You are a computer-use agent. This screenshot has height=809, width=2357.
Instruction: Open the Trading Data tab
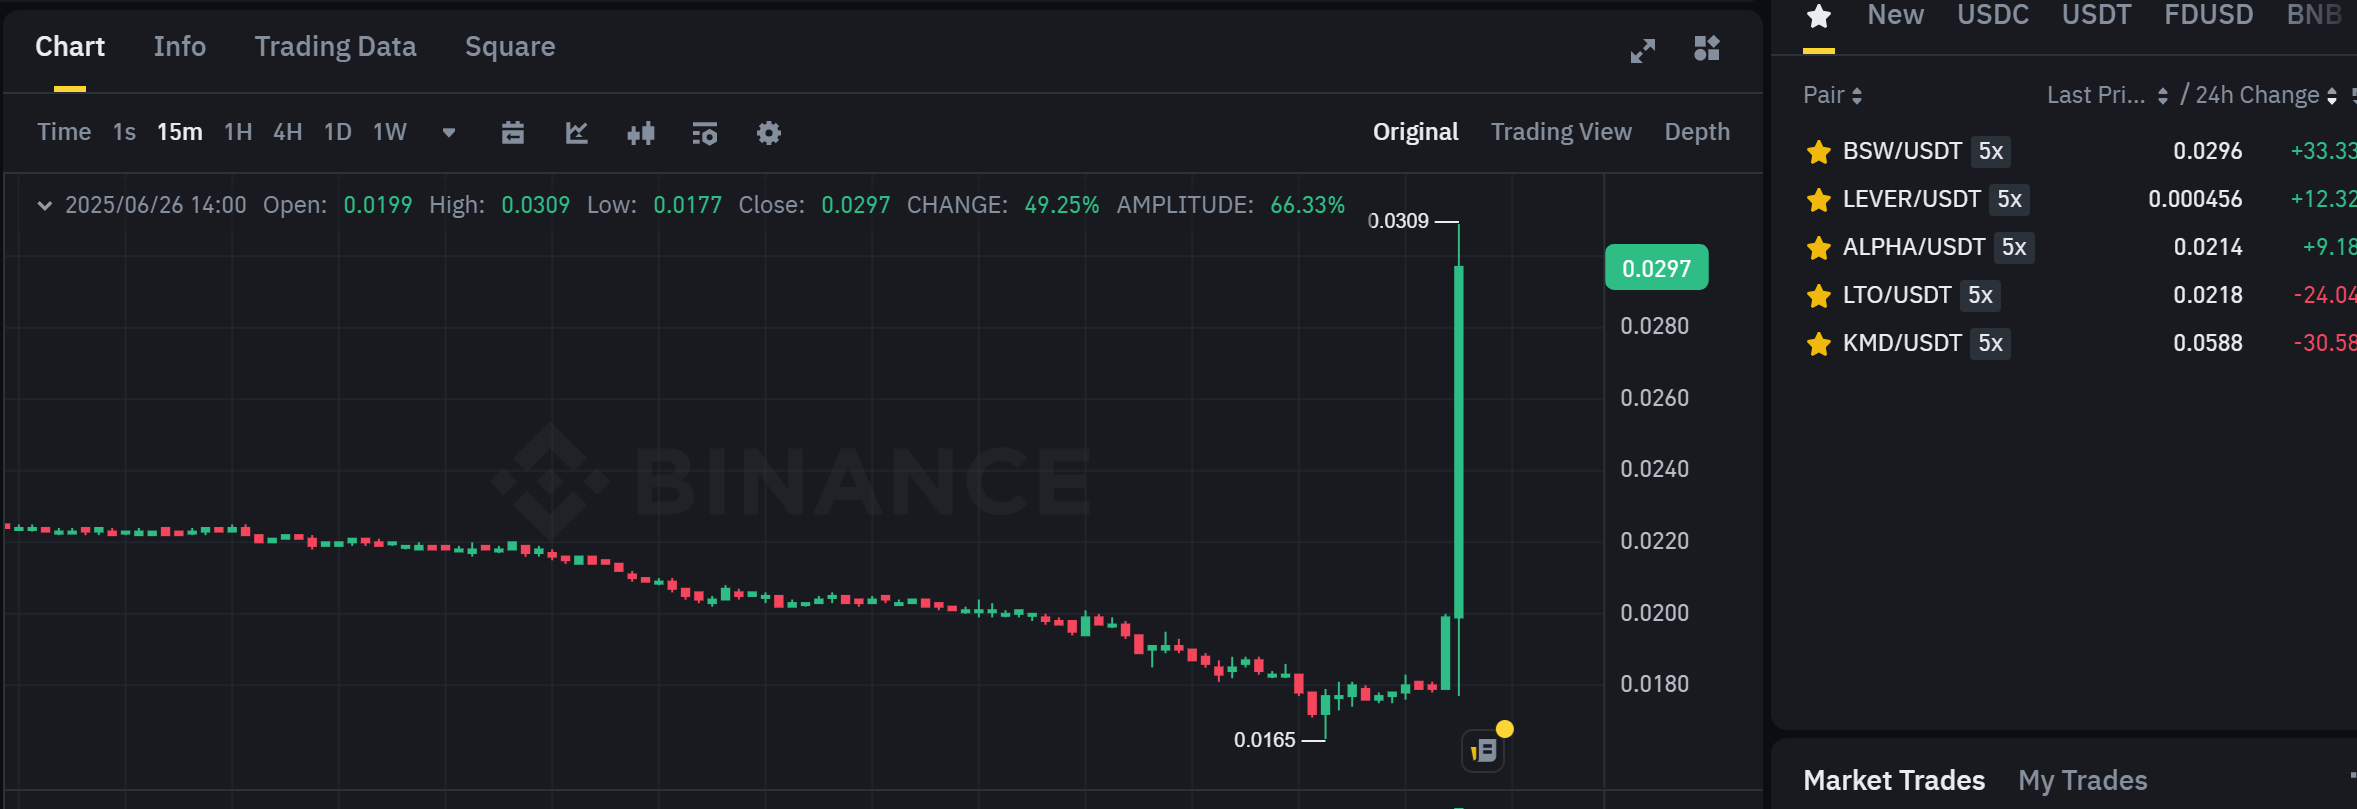335,46
